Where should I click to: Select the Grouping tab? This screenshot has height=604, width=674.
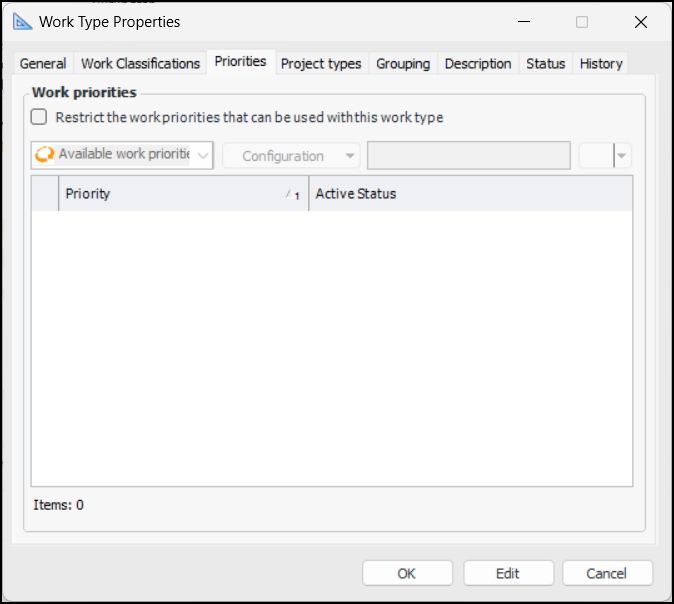pos(403,64)
